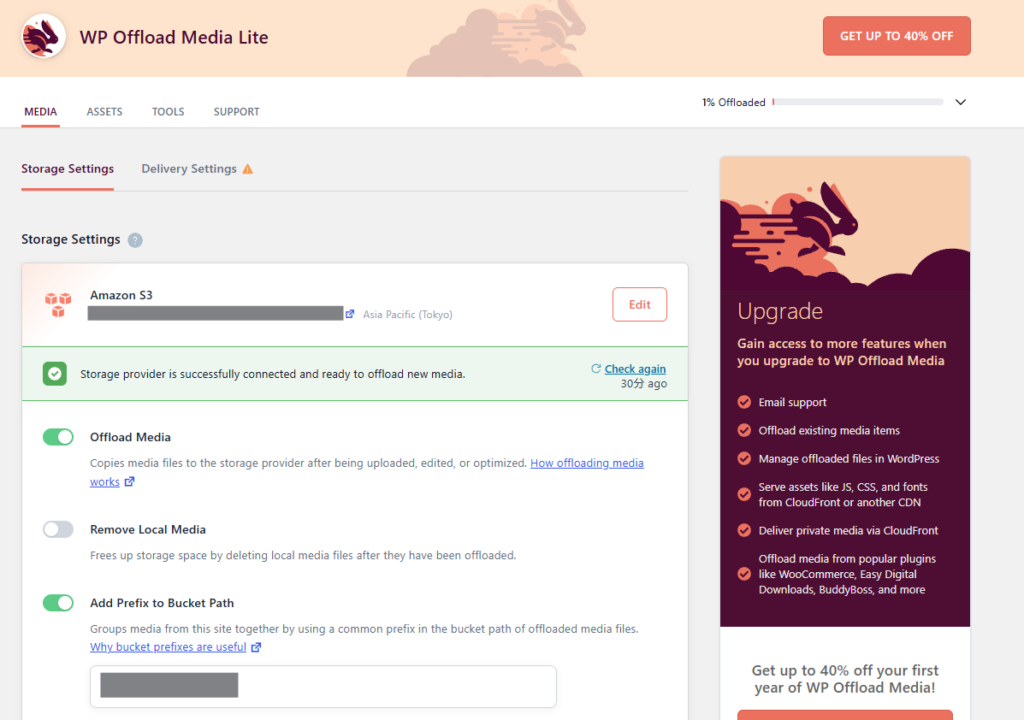
Task: Expand the offload status chevron dropdown
Action: pos(961,102)
